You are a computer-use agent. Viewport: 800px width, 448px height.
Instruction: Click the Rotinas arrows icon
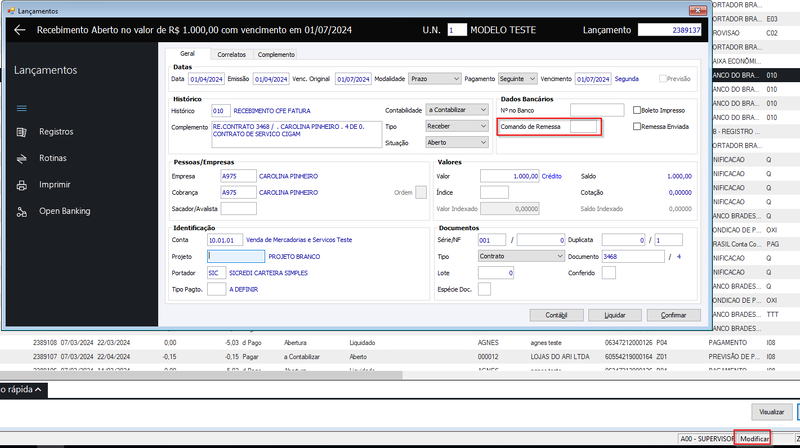[21, 159]
